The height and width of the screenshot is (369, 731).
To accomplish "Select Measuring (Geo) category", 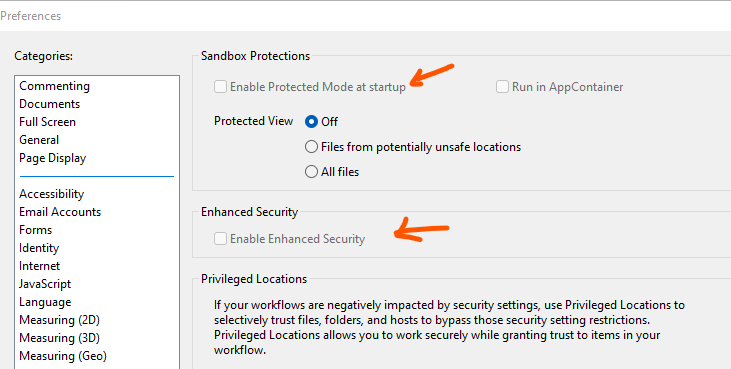I will point(63,356).
